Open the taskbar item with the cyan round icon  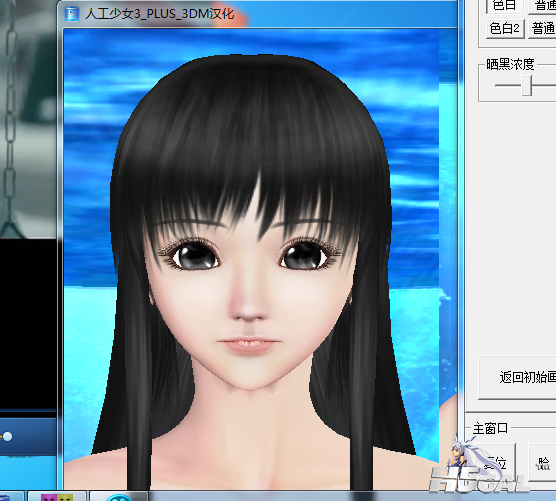(x=119, y=496)
